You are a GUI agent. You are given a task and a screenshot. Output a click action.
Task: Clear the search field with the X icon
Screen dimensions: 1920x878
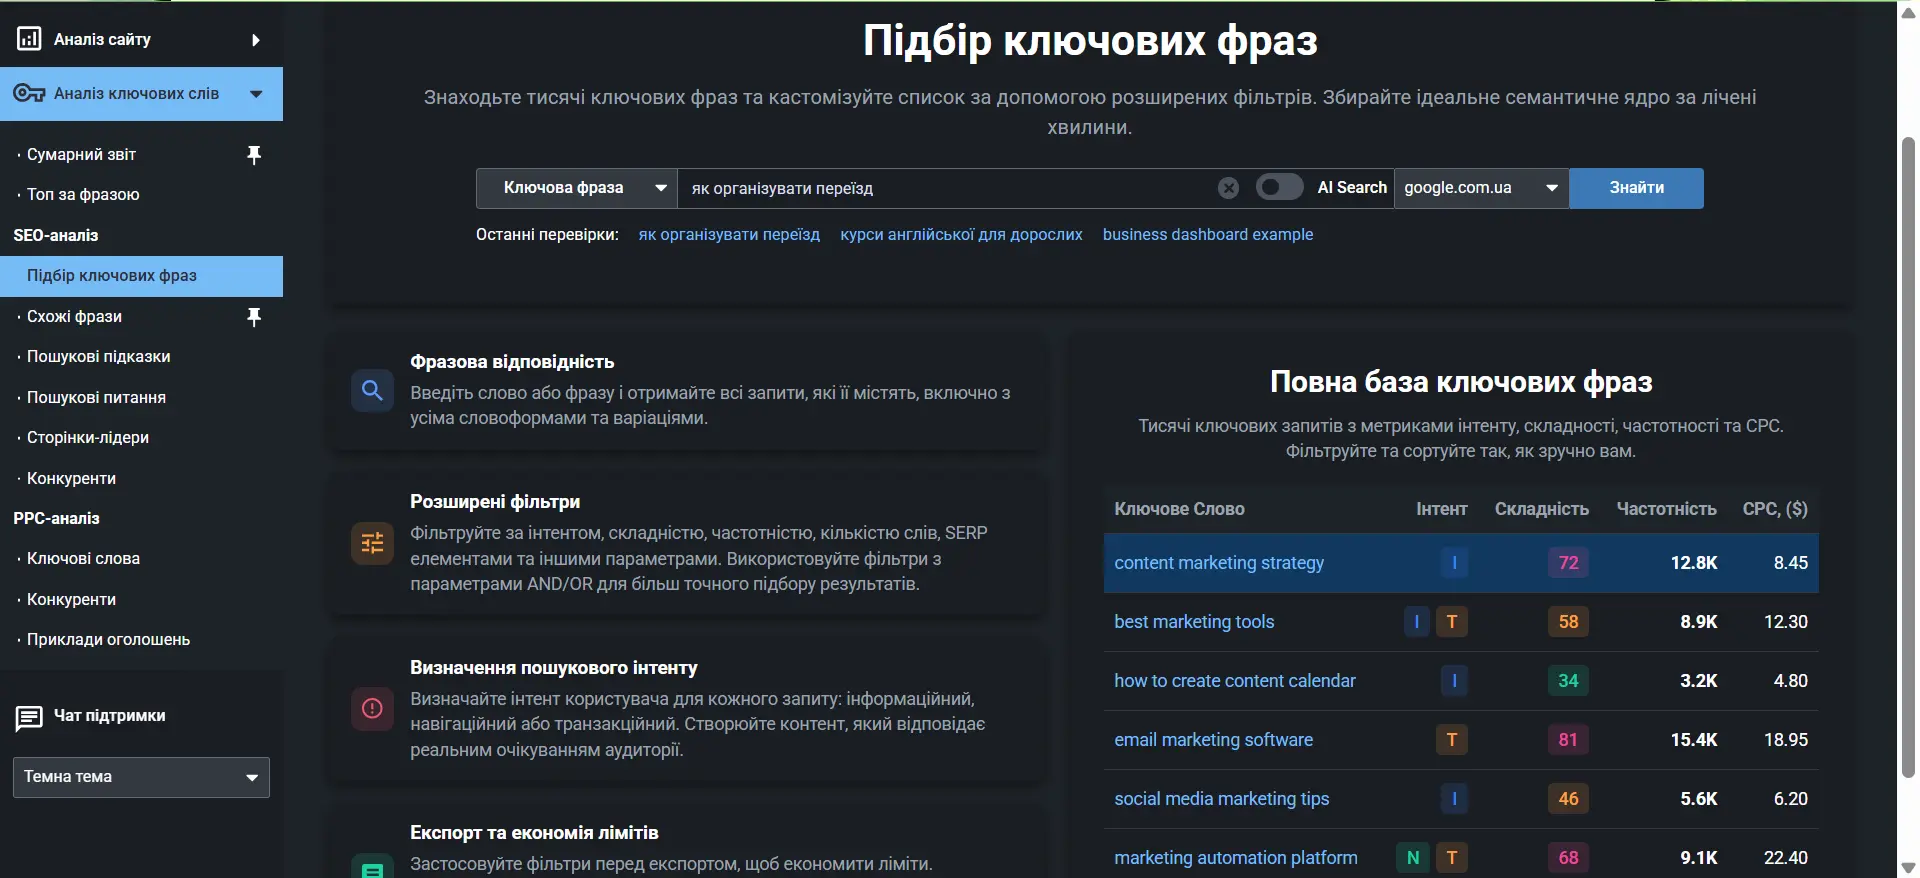pyautogui.click(x=1228, y=188)
